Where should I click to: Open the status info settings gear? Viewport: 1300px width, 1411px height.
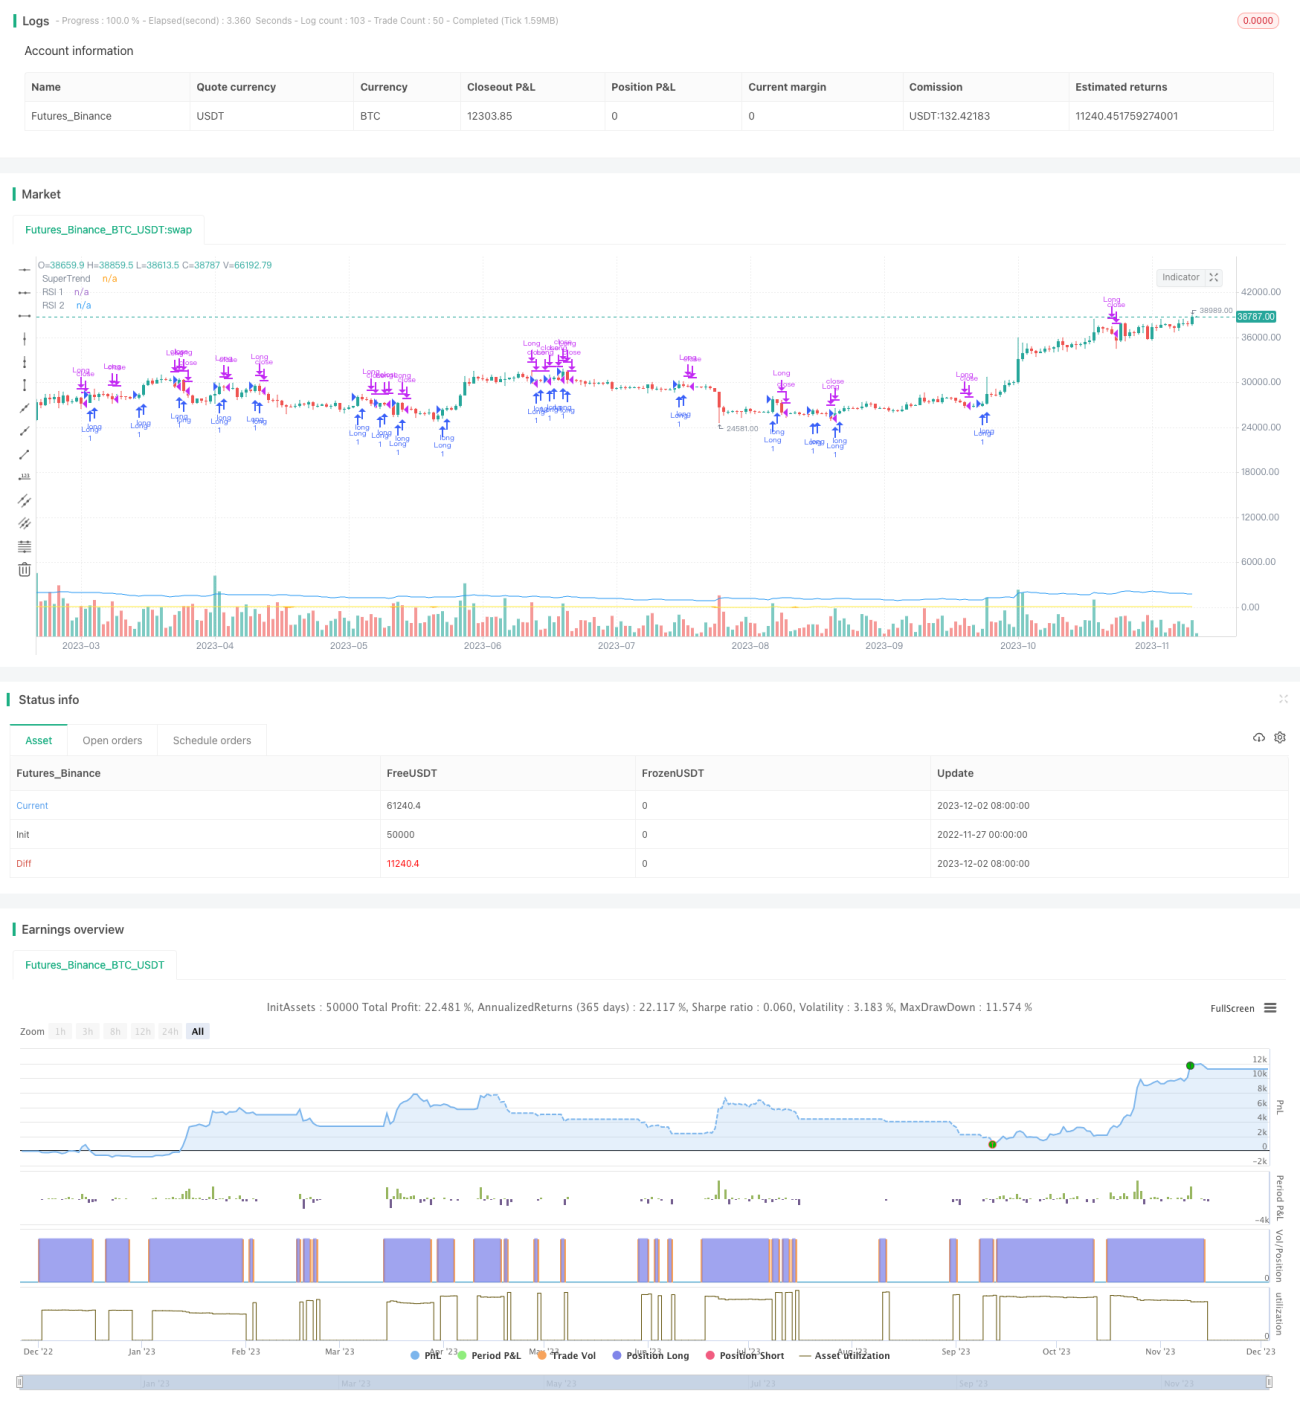(1280, 737)
